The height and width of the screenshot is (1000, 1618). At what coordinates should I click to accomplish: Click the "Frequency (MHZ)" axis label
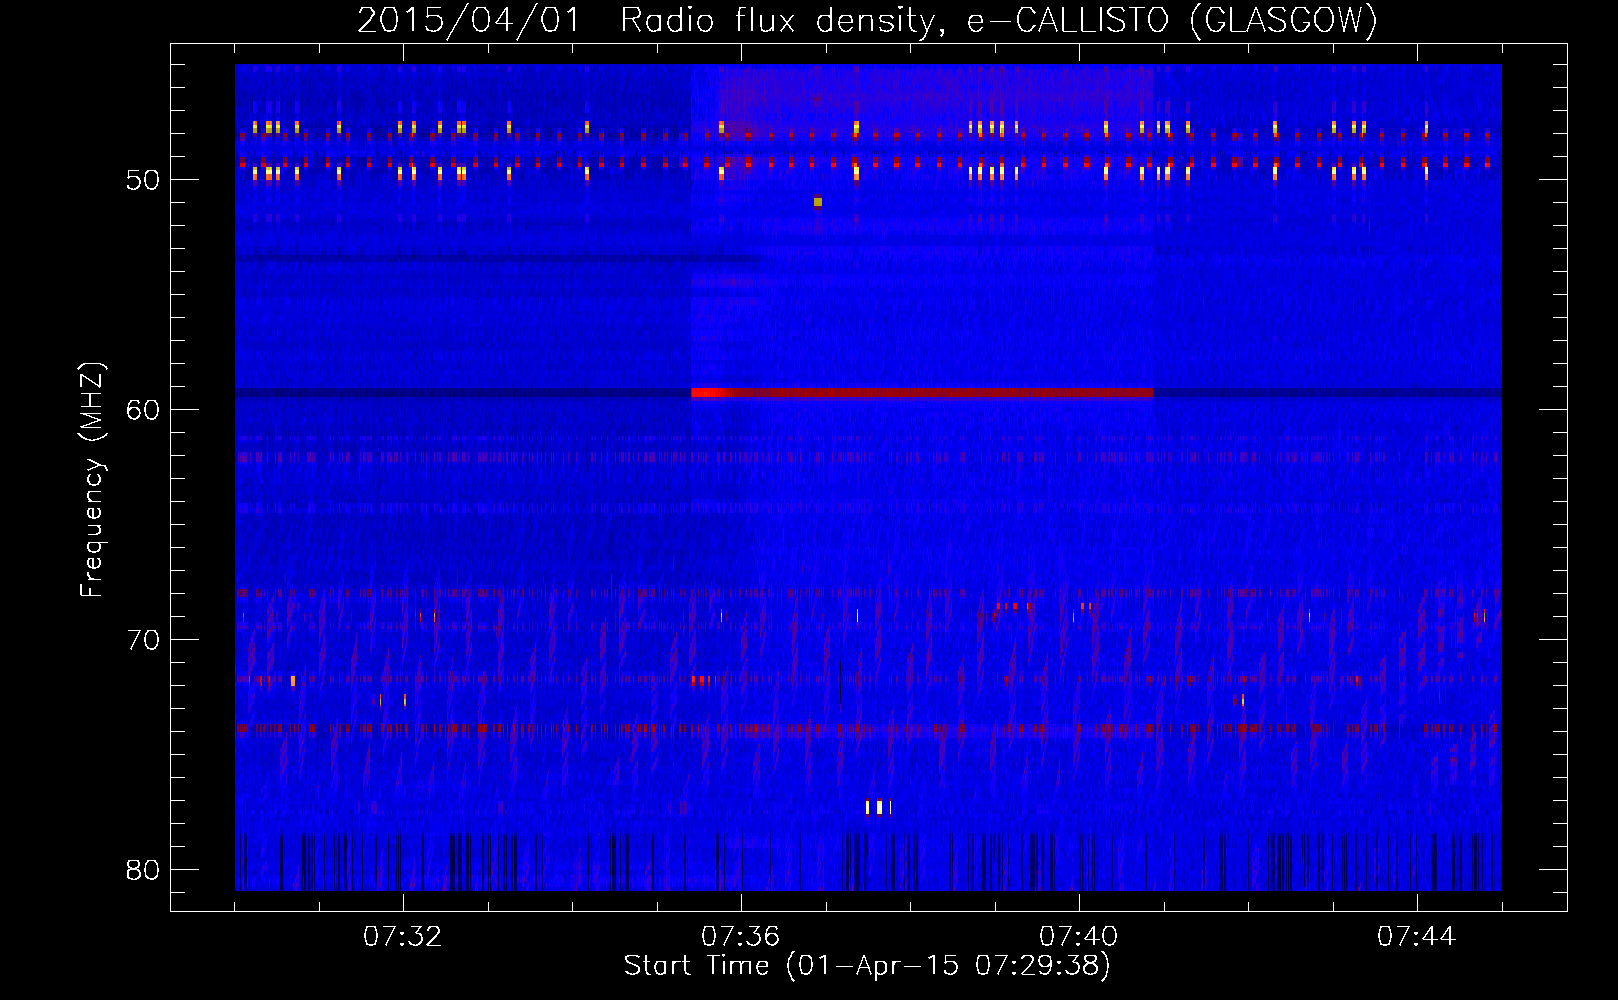coord(92,480)
